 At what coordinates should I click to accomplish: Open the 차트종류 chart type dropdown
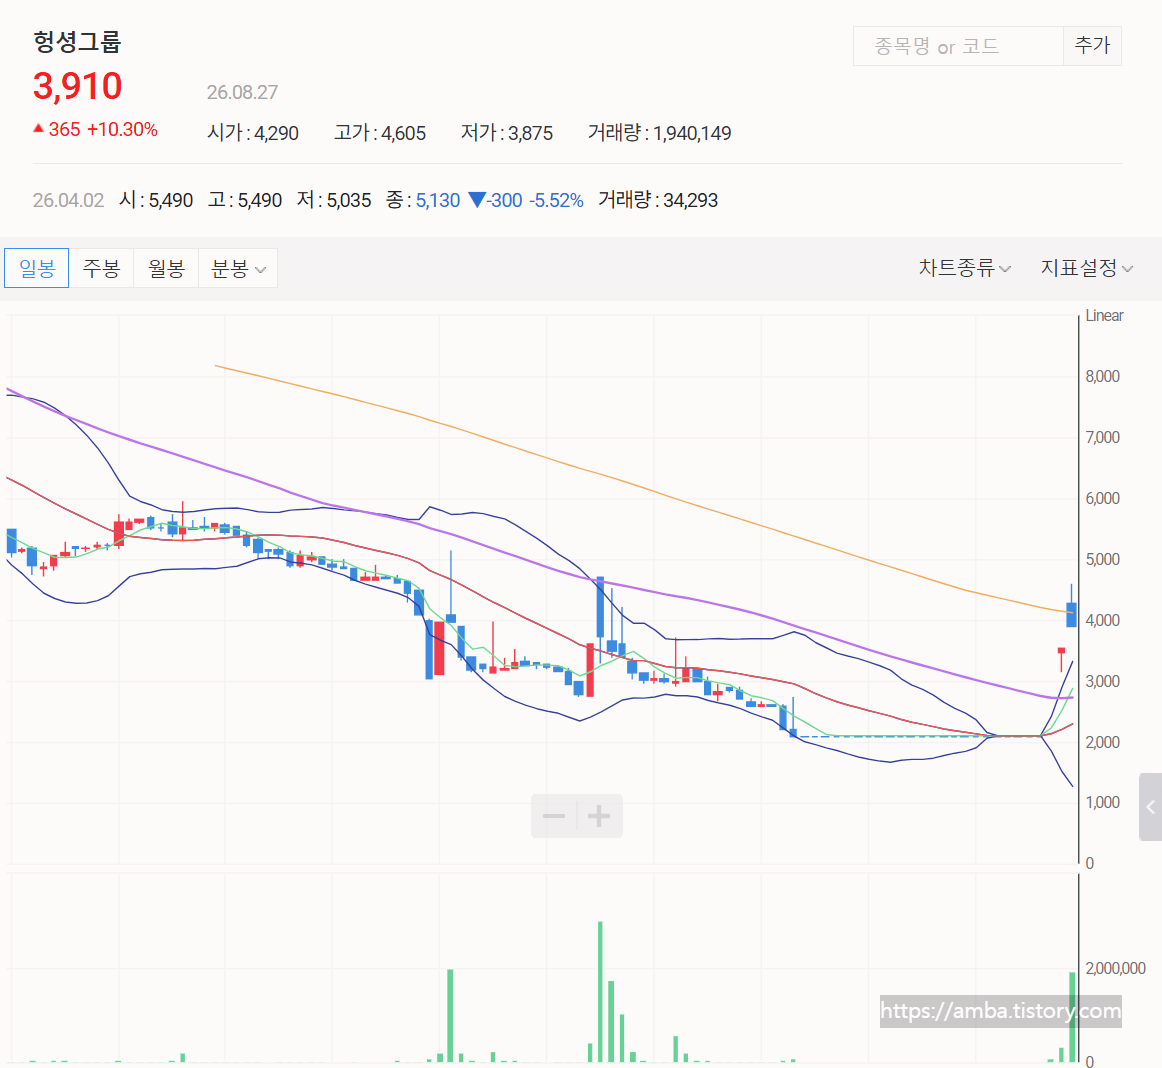(x=964, y=268)
